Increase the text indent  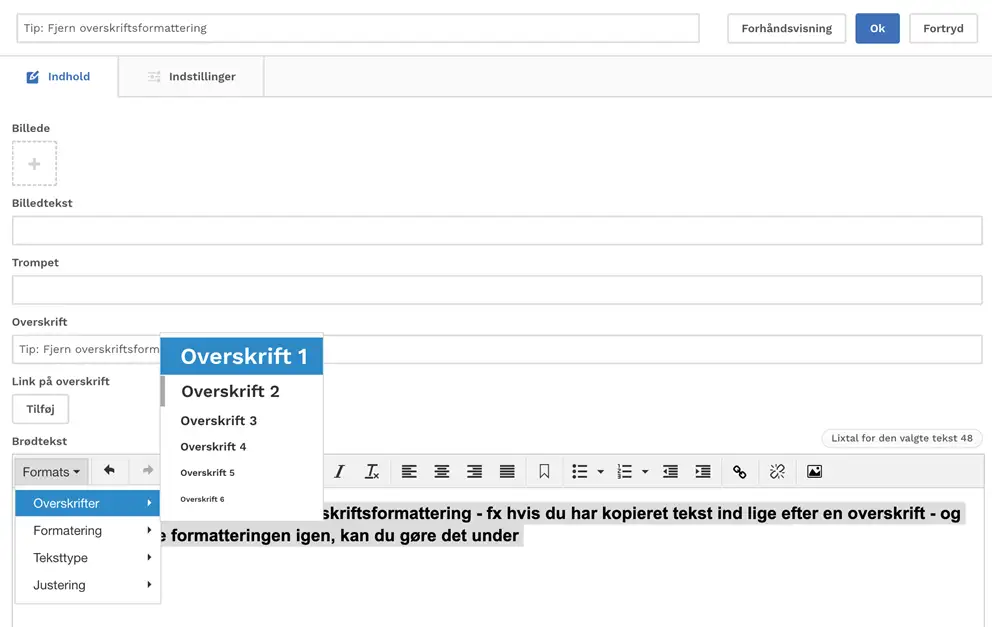coord(703,472)
